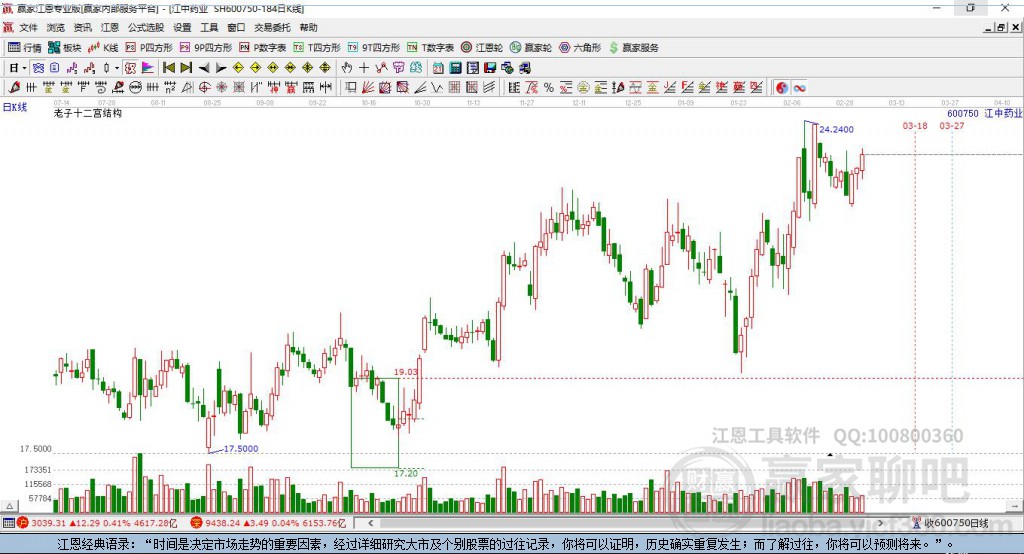1024x554 pixels.
Task: Click the color gradient triangle icon
Action: click(148, 68)
